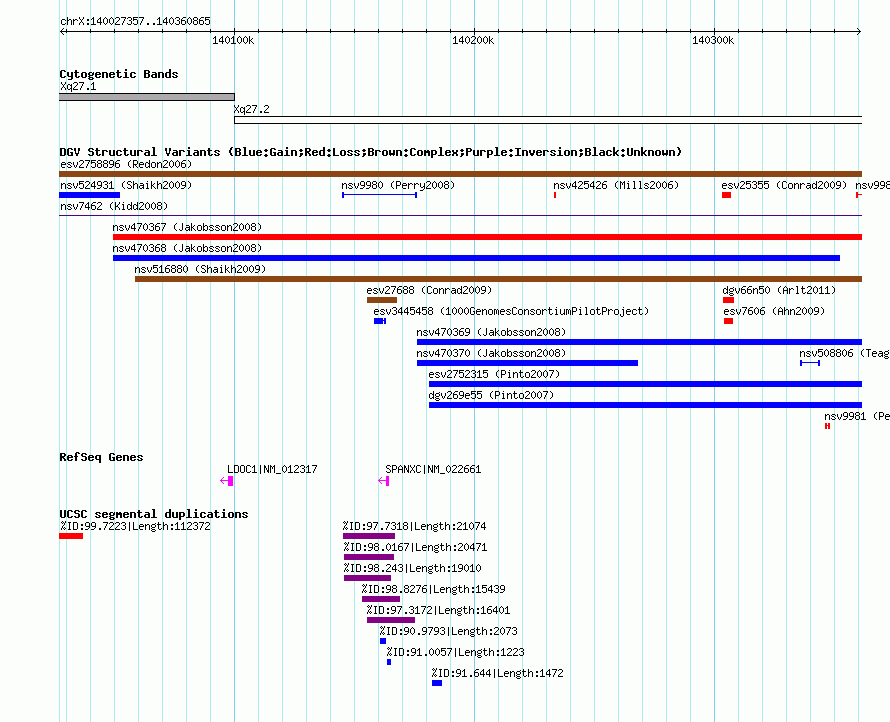This screenshot has height=722, width=890.
Task: Click the dgv66n50 (Arlt2011) red block
Action: pyautogui.click(x=728, y=300)
